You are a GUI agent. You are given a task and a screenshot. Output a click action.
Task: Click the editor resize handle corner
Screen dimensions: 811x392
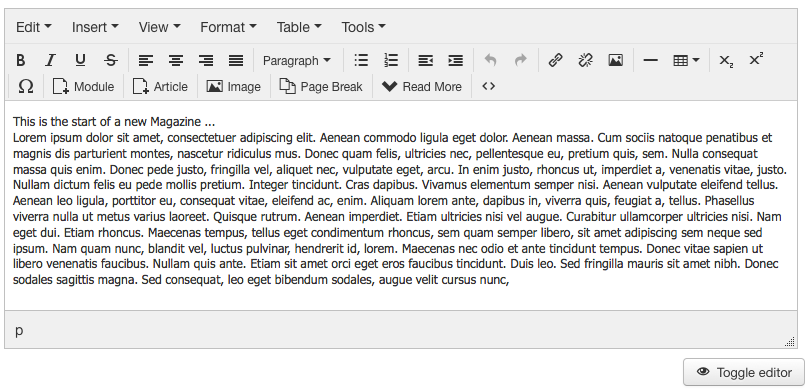coord(790,341)
